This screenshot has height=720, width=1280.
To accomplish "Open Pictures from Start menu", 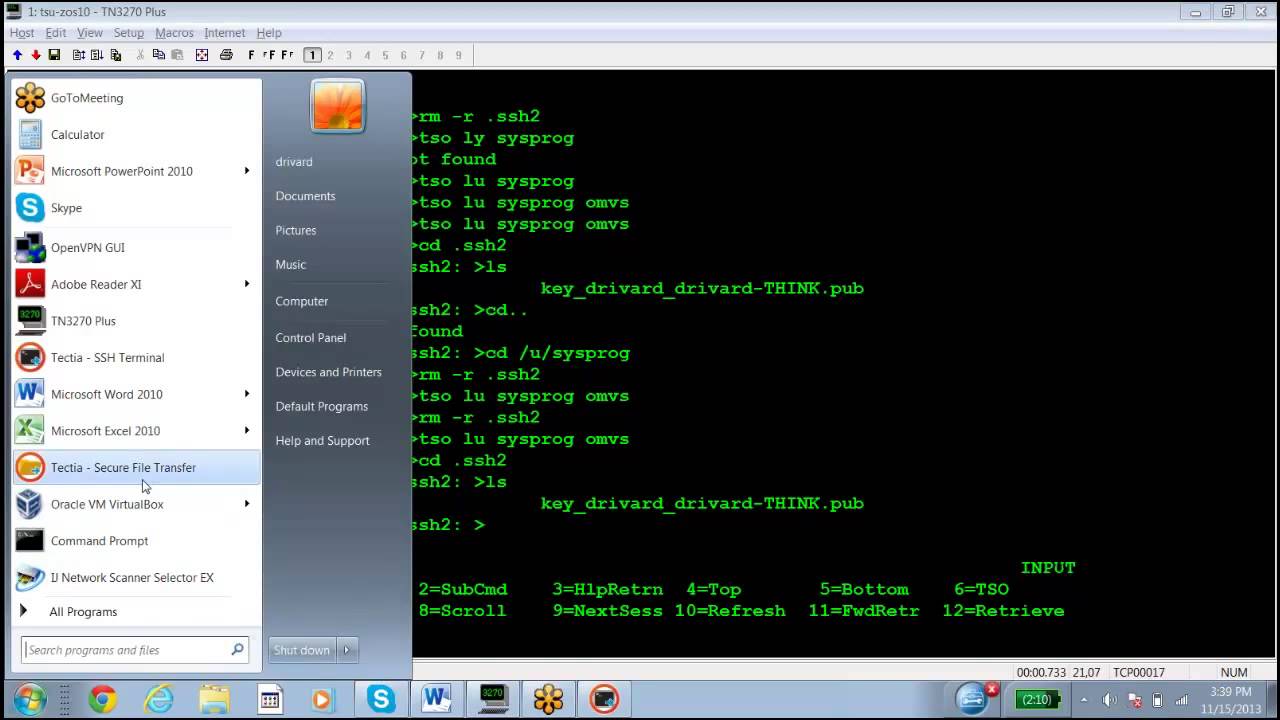I will pos(296,230).
